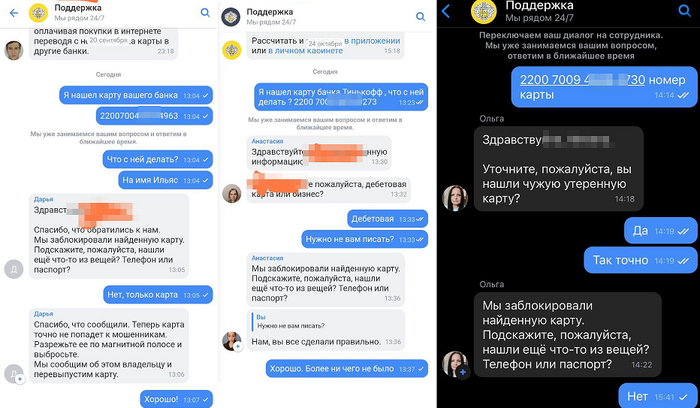Tap the back arrow in the left chat
The width and height of the screenshot is (700, 408).
tap(14, 13)
